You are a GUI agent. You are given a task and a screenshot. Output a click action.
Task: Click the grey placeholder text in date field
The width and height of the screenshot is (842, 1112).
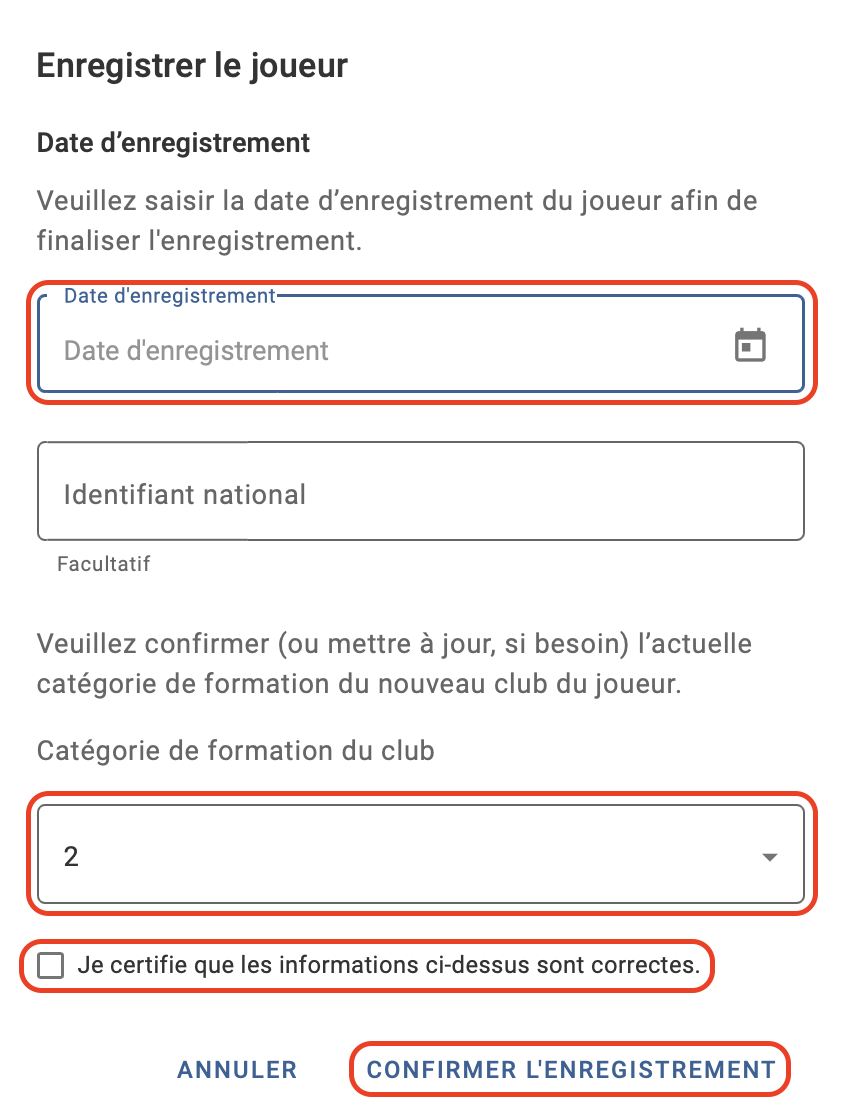coord(196,350)
